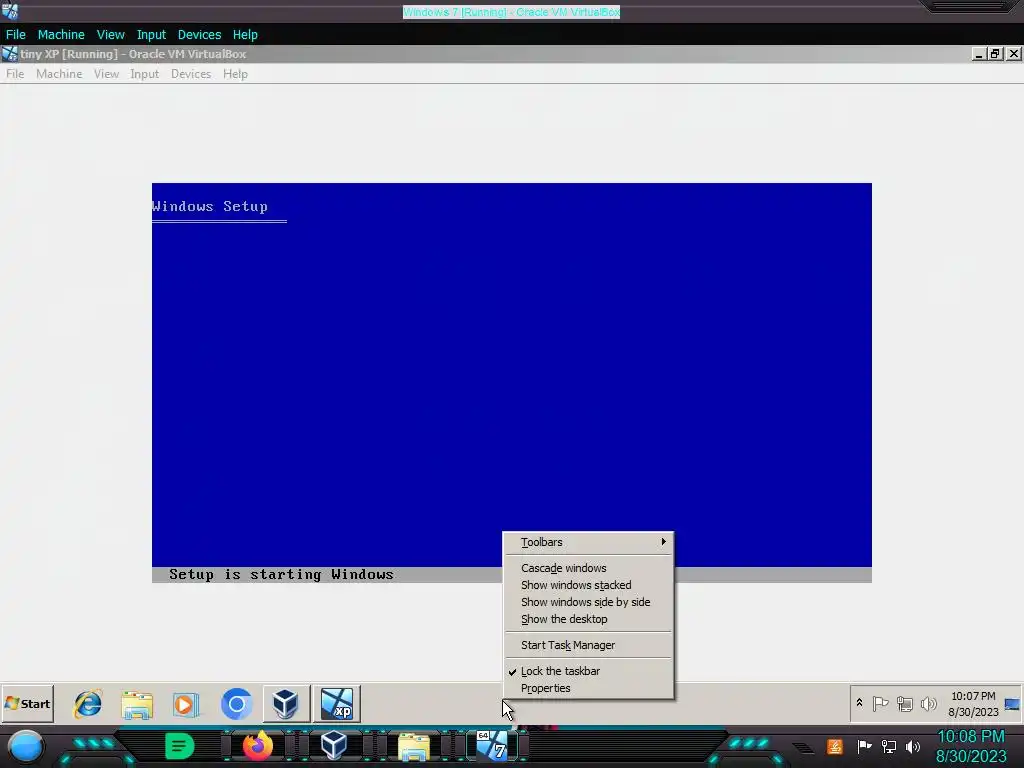The height and width of the screenshot is (768, 1024).
Task: Launch Windows Media Player from taskbar
Action: click(186, 705)
